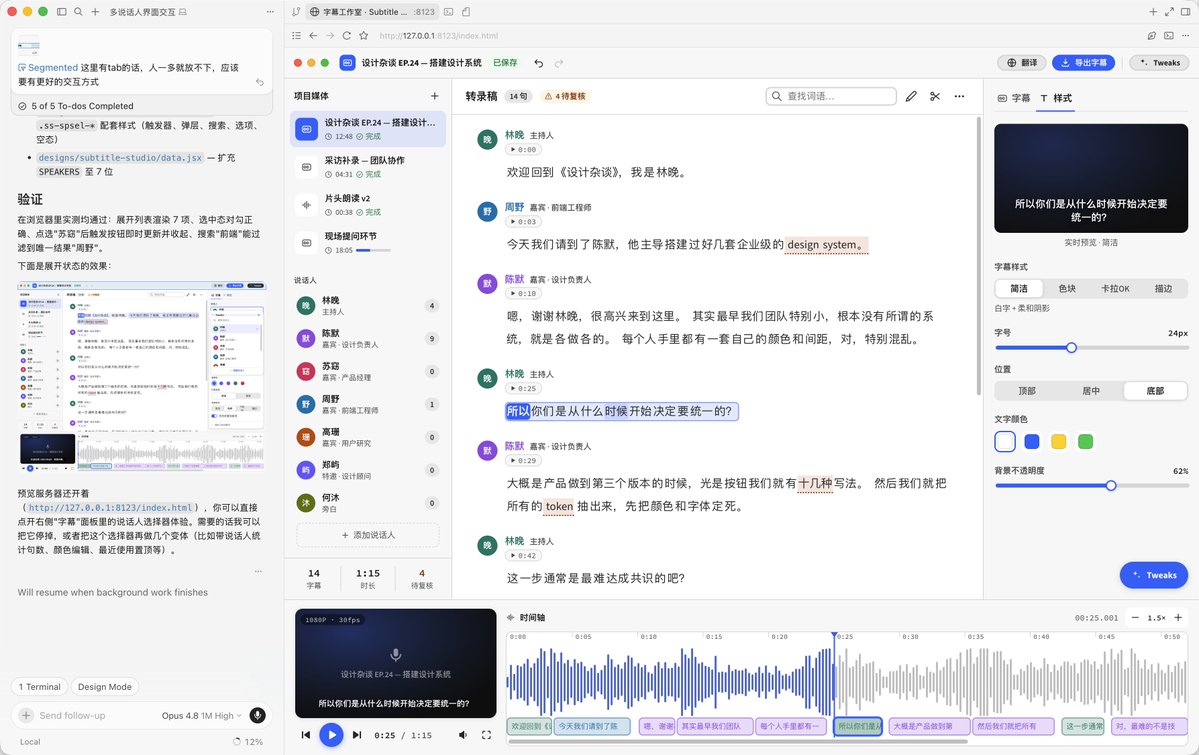Click the microphone icon in the chat input

(258, 715)
